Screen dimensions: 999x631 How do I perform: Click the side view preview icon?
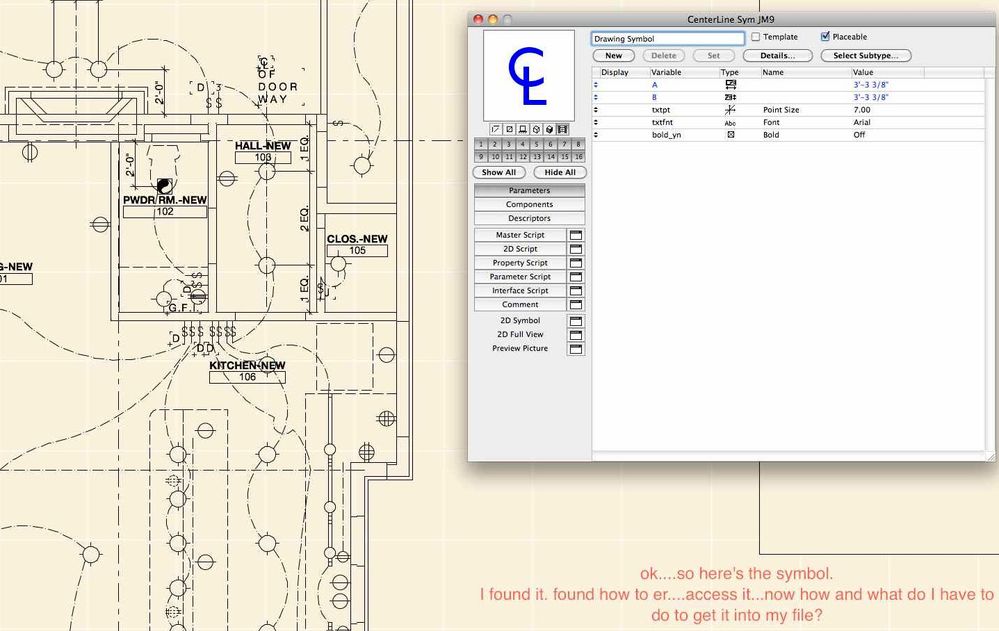tap(523, 129)
